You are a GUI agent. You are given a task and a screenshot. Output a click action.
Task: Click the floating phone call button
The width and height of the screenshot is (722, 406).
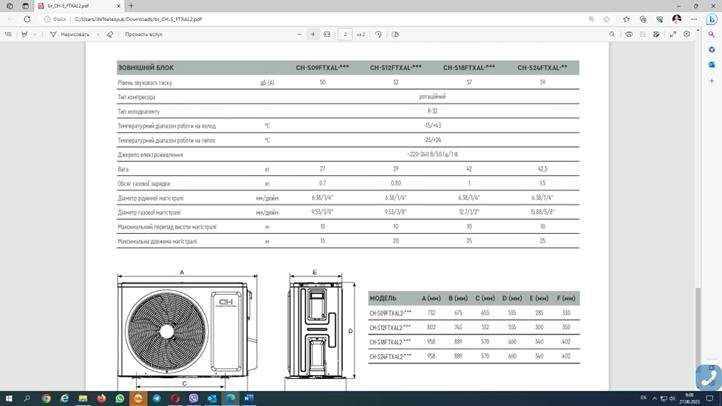coord(709,377)
